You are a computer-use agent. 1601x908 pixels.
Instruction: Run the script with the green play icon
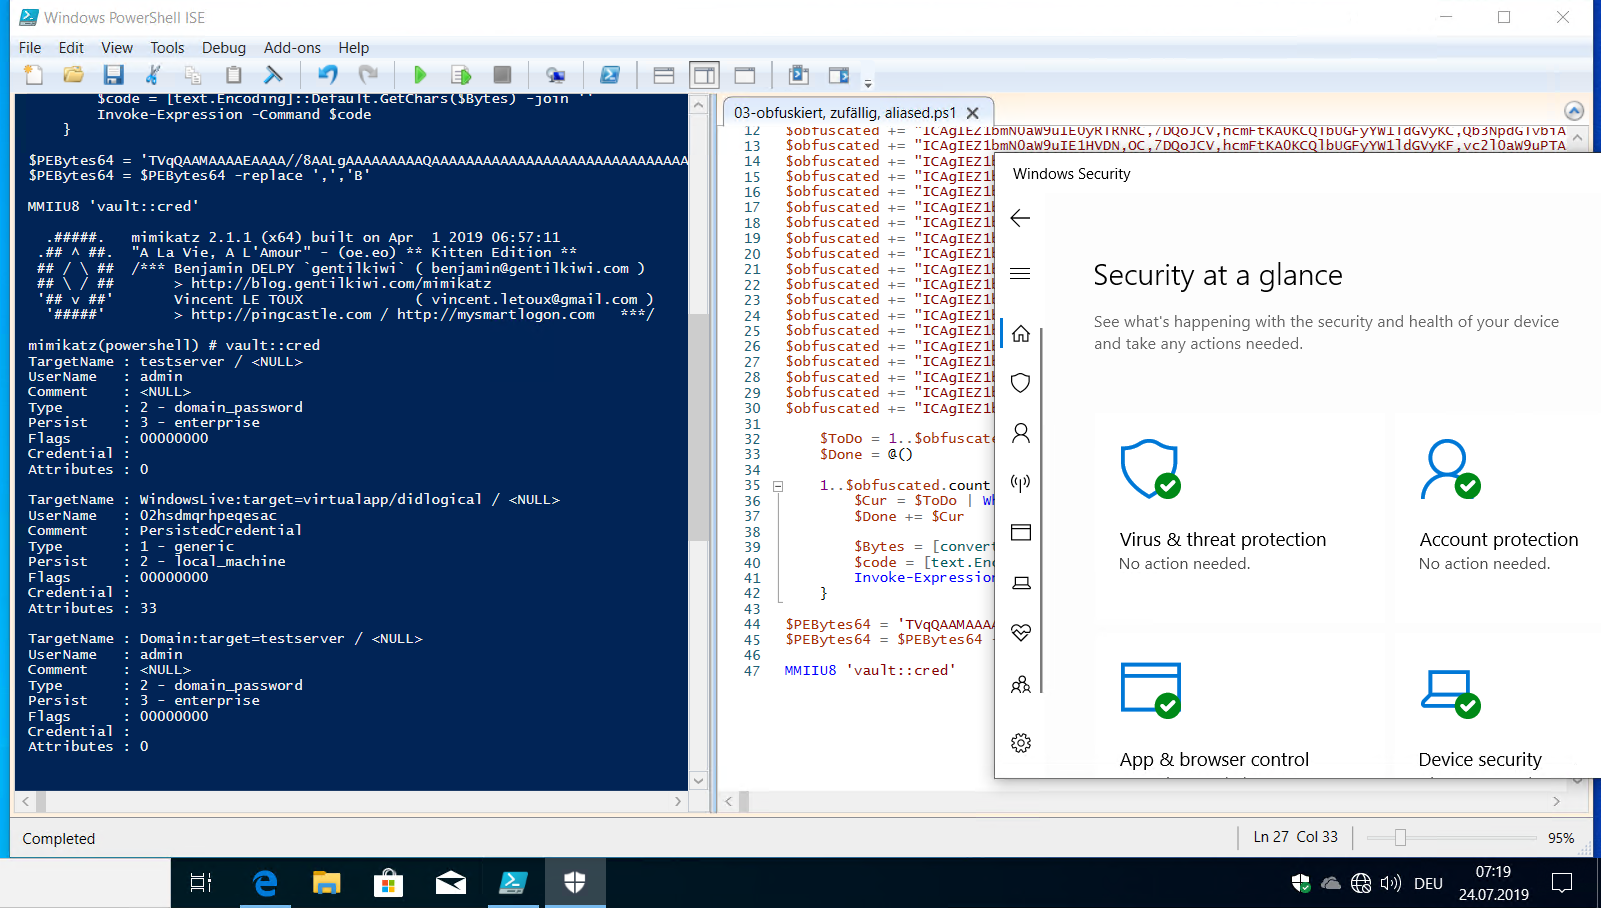pos(420,75)
